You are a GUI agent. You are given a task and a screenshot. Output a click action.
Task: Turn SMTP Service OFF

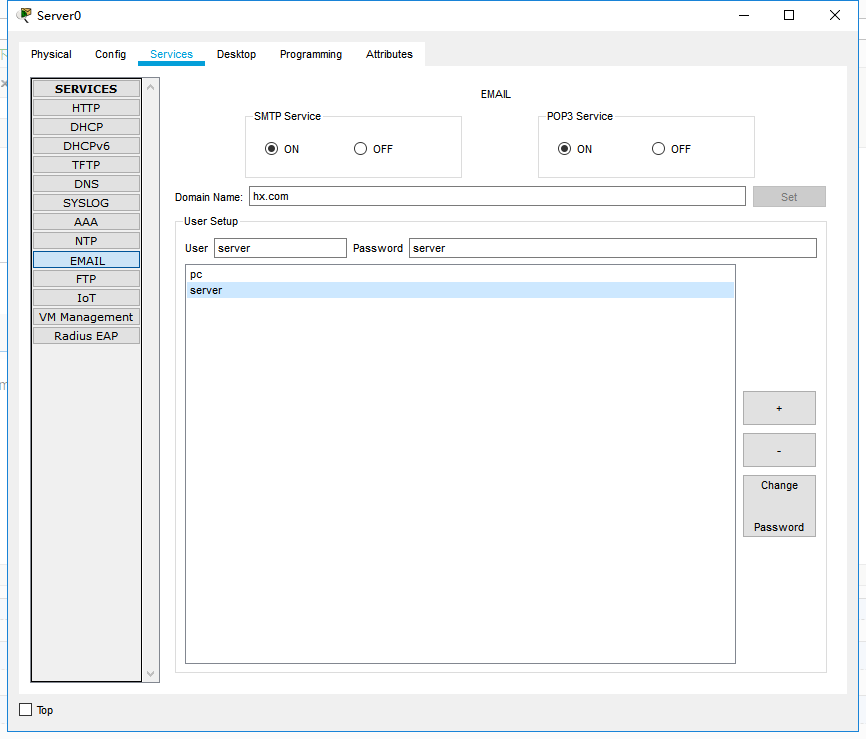tap(361, 149)
